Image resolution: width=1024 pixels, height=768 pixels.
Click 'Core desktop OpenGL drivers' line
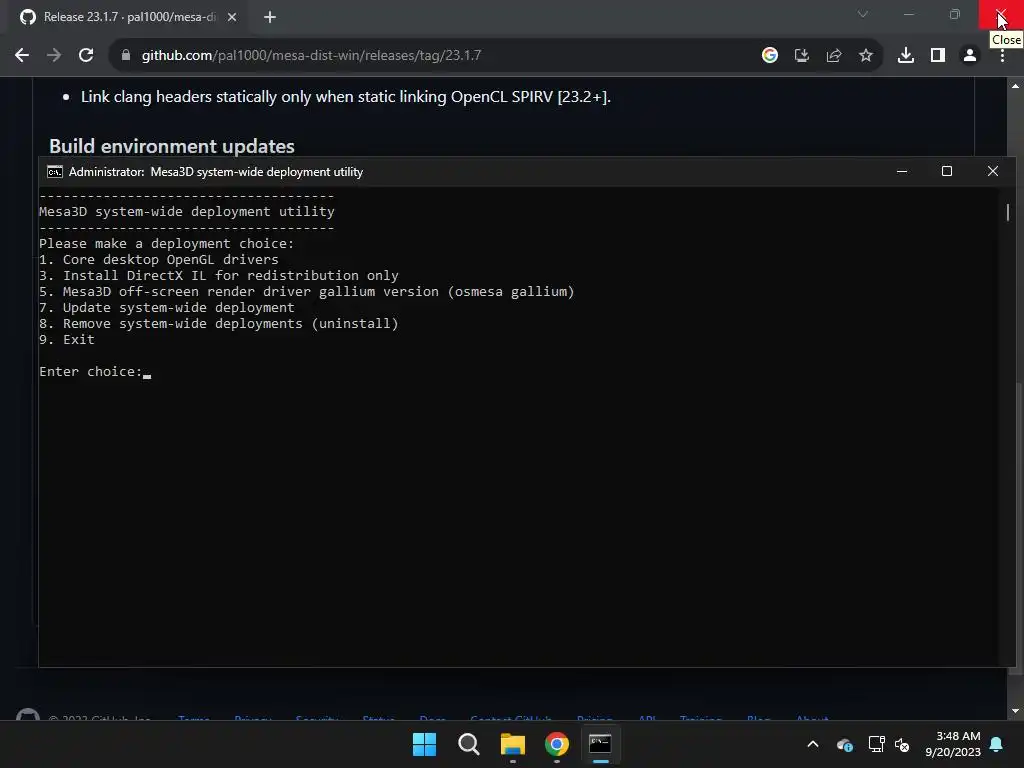pyautogui.click(x=159, y=259)
